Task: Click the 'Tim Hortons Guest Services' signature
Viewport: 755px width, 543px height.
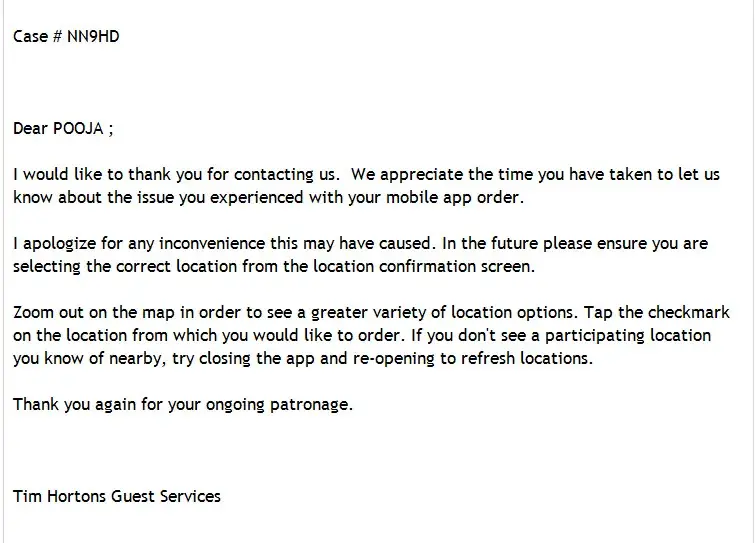Action: (117, 496)
